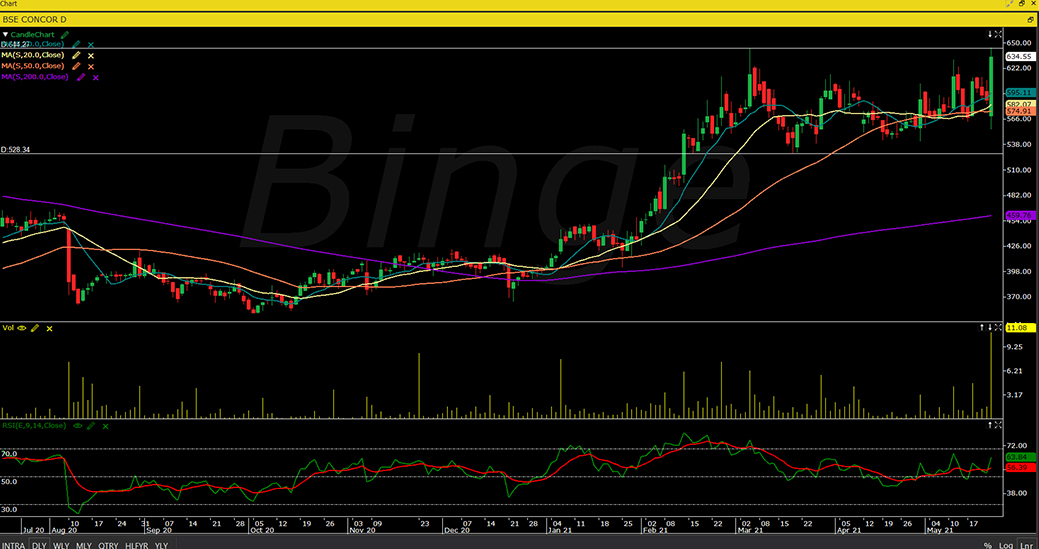Pin the Chart window using the pin icon
The image size is (1039, 549).
tap(1009, 4)
